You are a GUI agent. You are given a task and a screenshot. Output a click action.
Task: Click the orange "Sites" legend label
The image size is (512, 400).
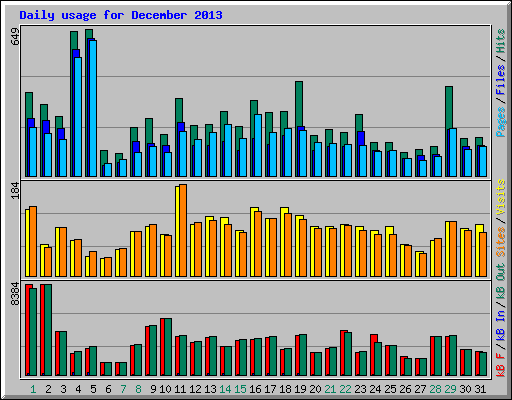(501, 242)
